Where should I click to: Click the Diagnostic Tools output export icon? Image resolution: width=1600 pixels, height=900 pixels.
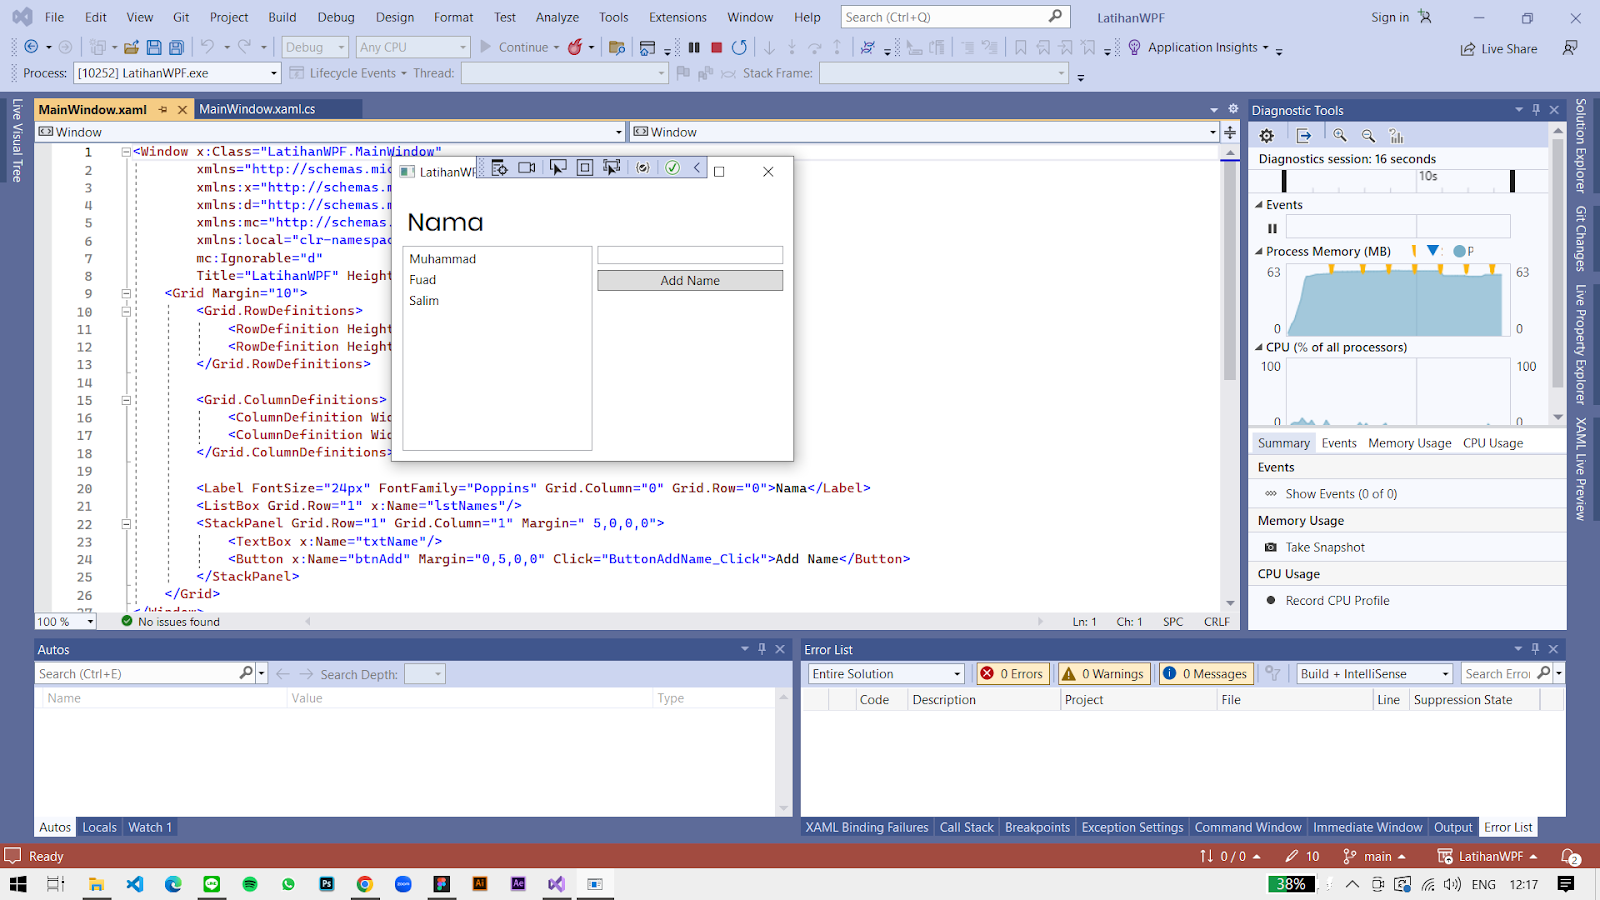point(1304,136)
